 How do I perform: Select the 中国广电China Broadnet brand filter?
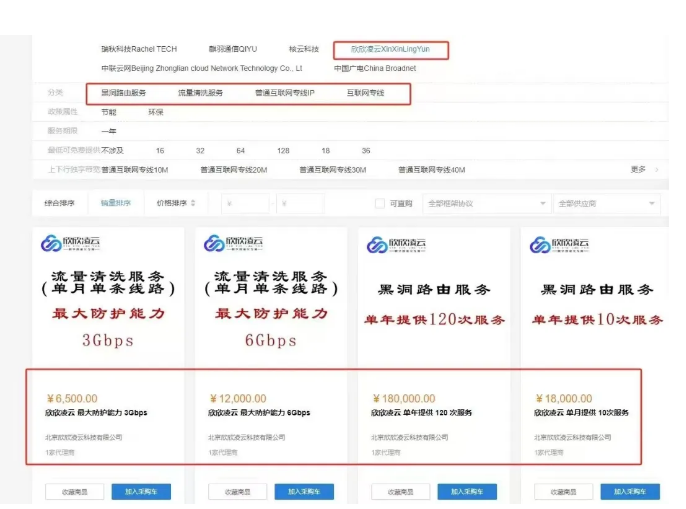point(375,68)
